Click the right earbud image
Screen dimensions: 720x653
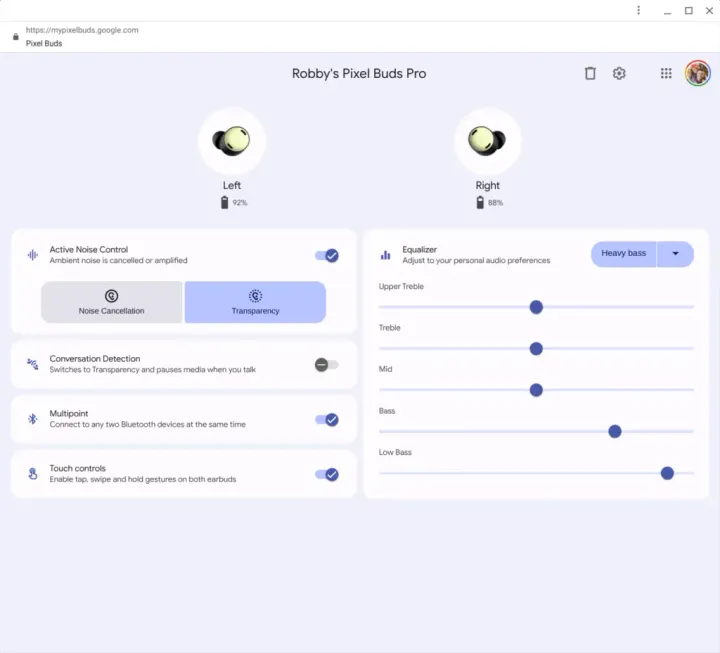tap(488, 141)
